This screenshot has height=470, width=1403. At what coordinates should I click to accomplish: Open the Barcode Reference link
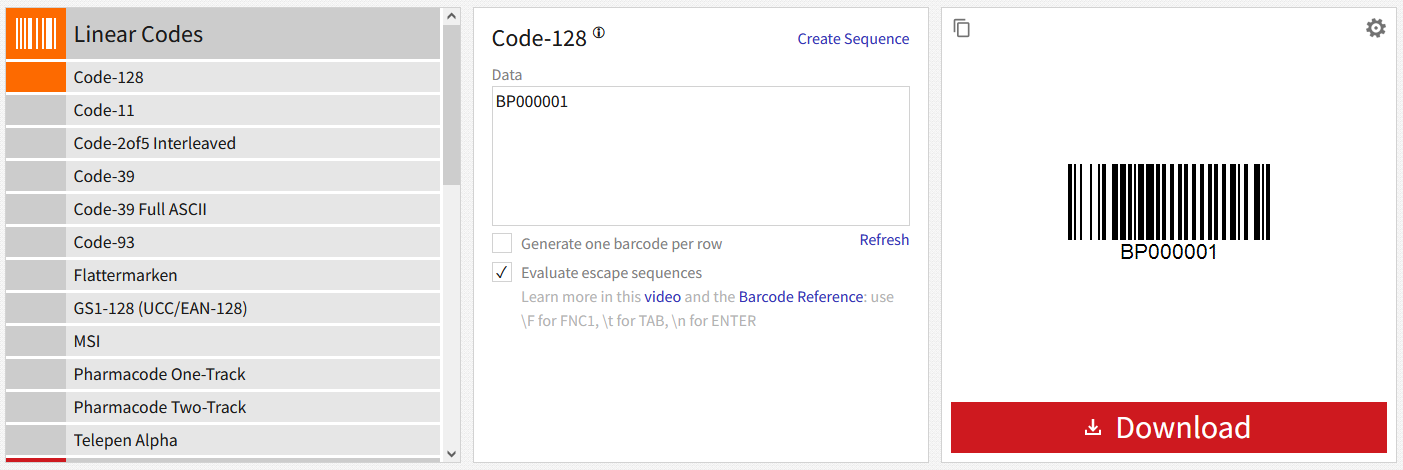tap(800, 297)
